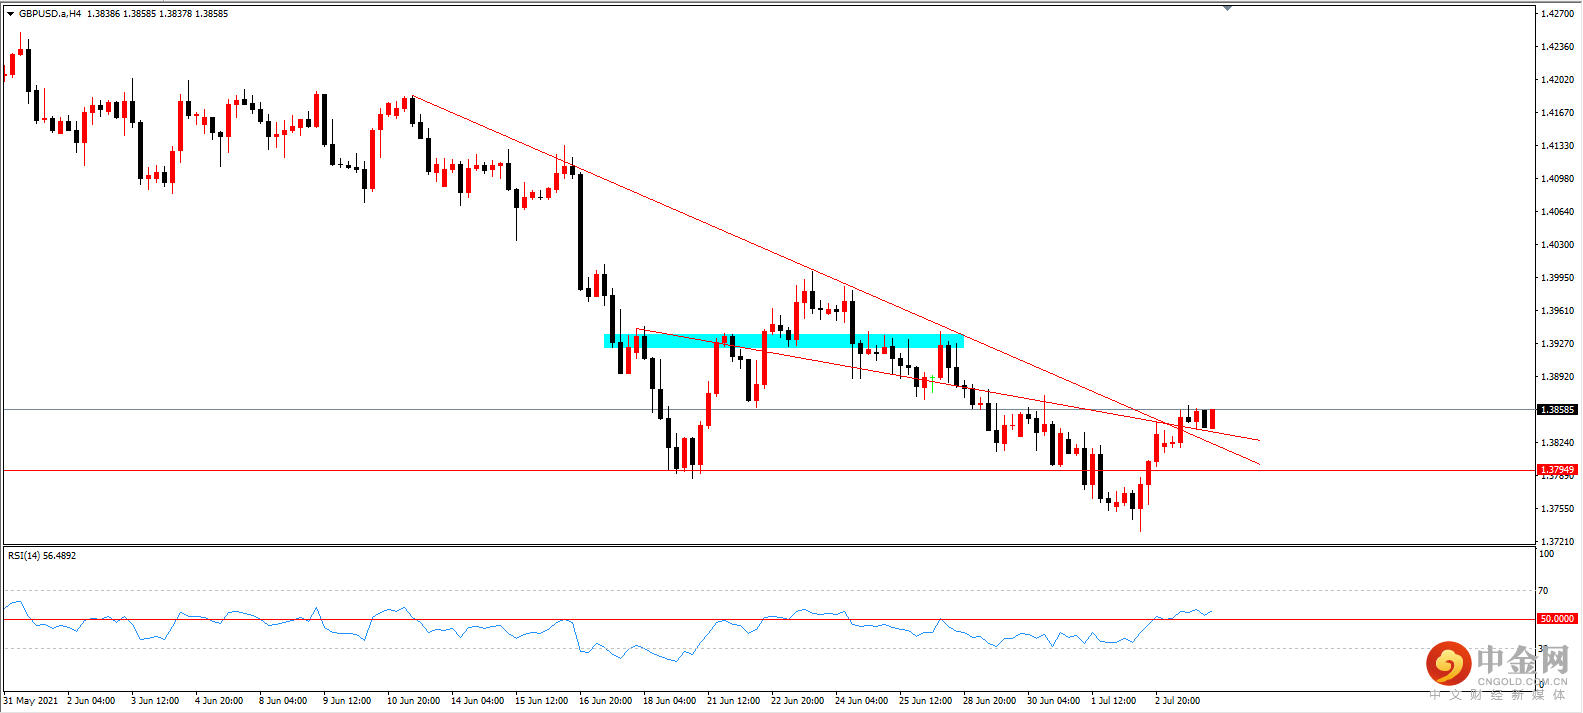Select the small green candle on chart
Viewport: 1583px width, 713px height.
pyautogui.click(x=932, y=382)
